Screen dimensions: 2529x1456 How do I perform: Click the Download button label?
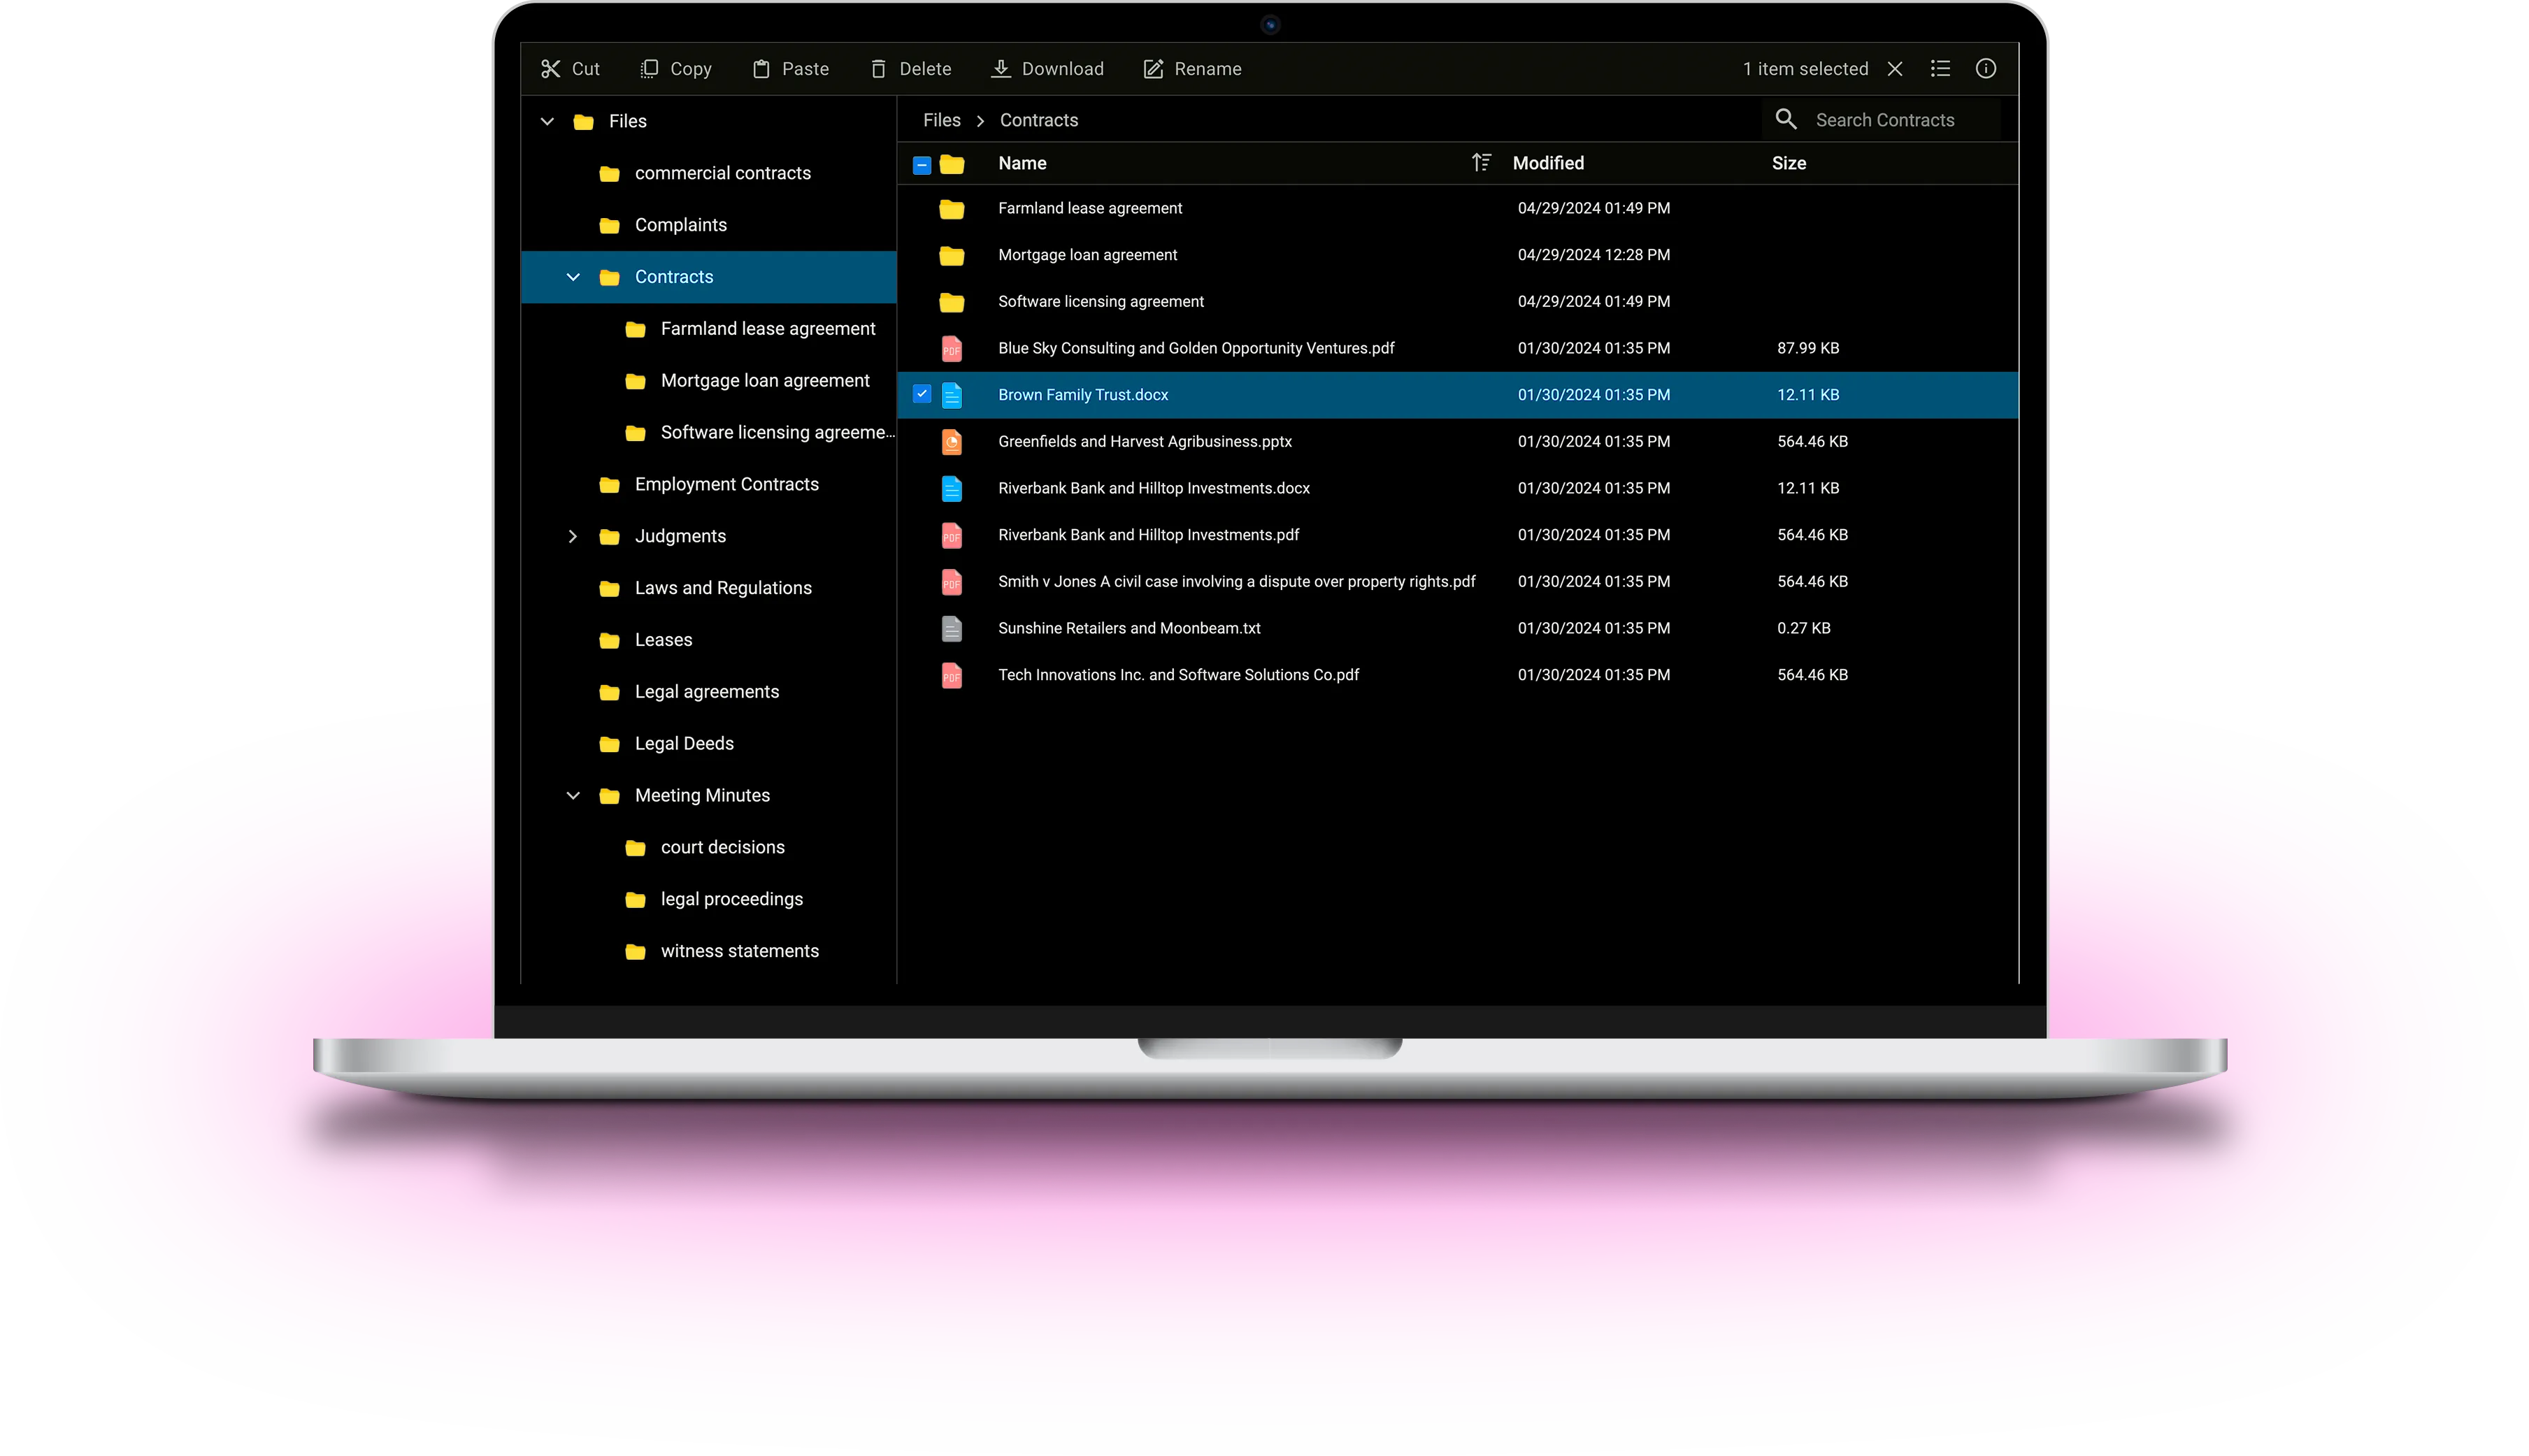[x=1062, y=69]
